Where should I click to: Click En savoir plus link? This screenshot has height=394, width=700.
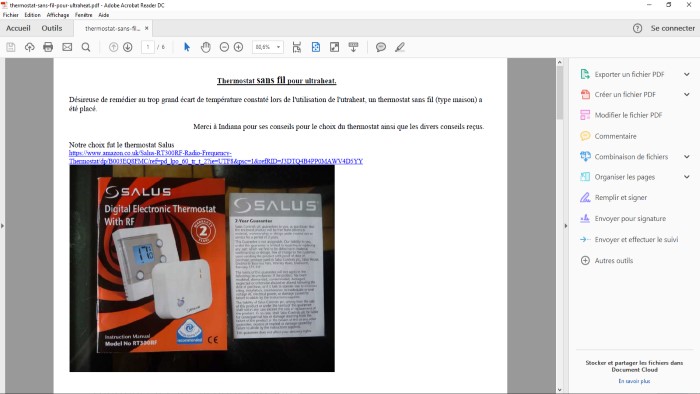(634, 381)
